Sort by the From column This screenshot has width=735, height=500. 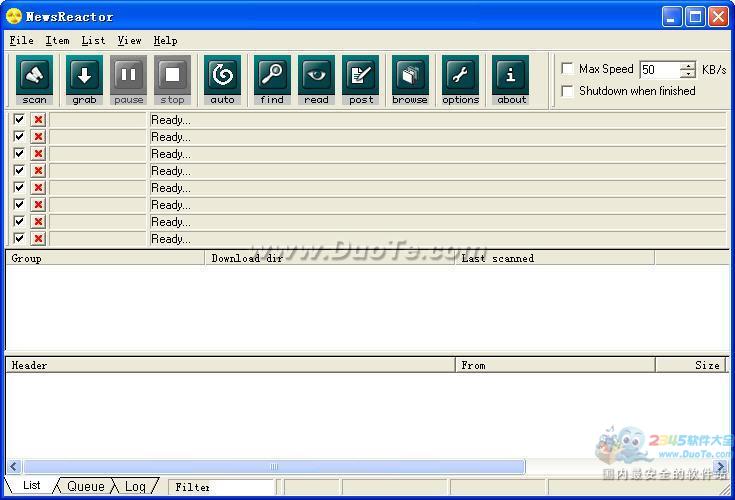pos(555,365)
